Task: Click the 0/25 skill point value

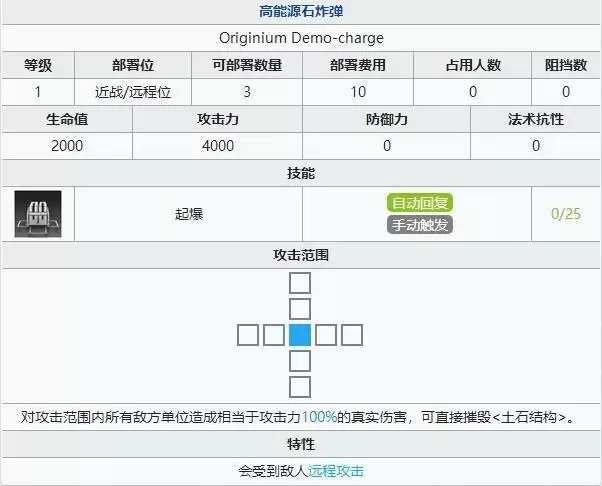Action: (x=565, y=214)
